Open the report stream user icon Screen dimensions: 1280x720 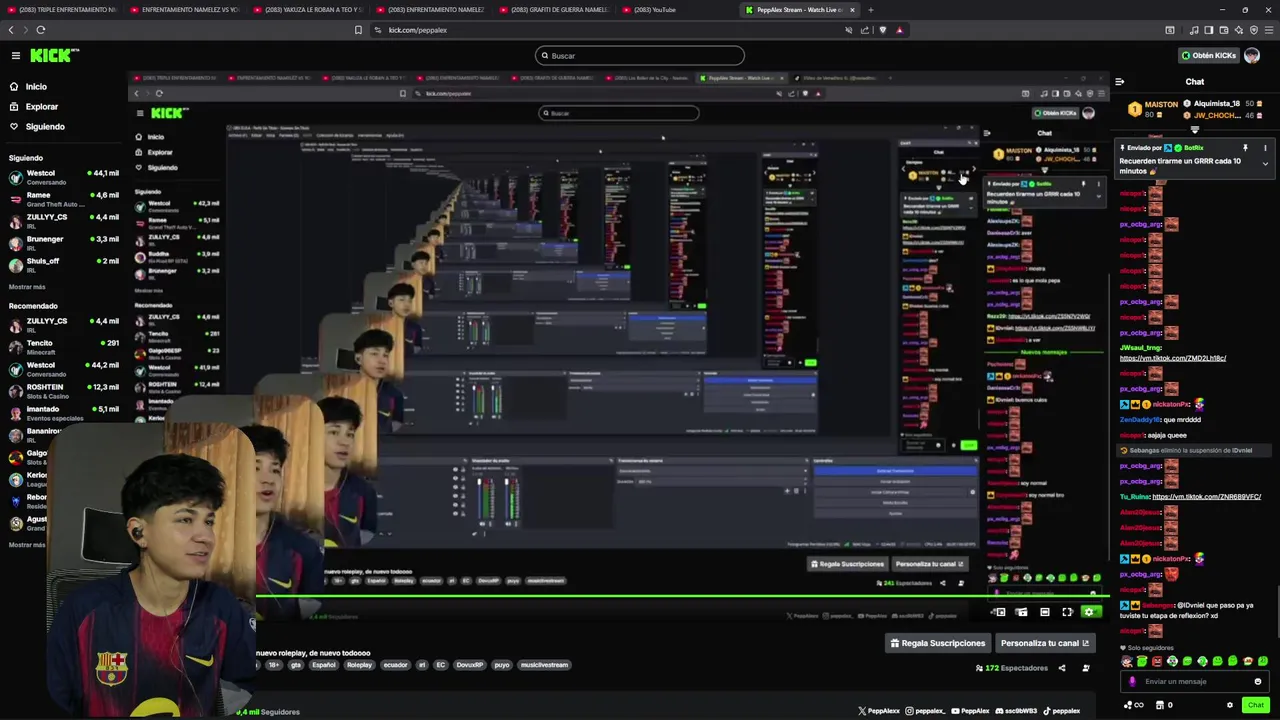[1086, 668]
